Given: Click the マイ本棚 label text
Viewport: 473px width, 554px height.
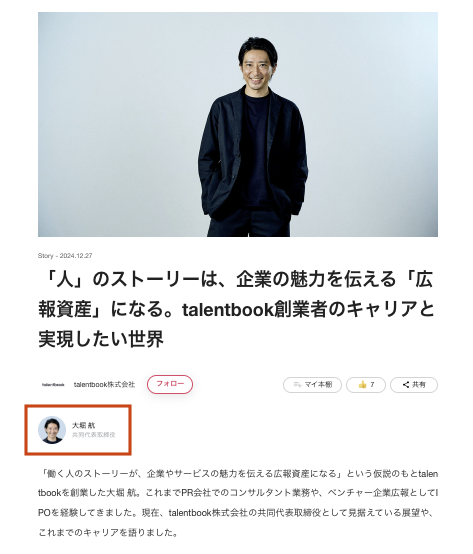Looking at the screenshot, I should 318,384.
